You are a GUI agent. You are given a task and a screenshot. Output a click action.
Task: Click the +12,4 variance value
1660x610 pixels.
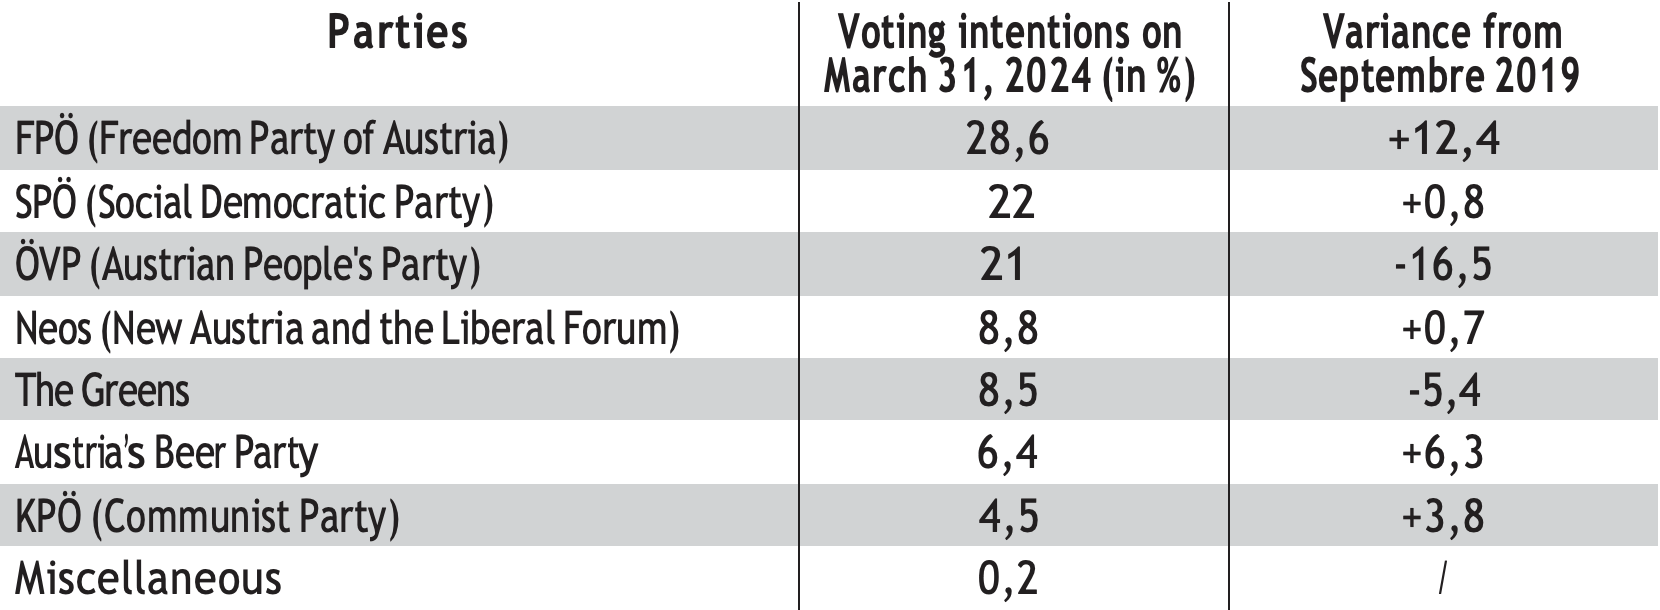tap(1443, 139)
